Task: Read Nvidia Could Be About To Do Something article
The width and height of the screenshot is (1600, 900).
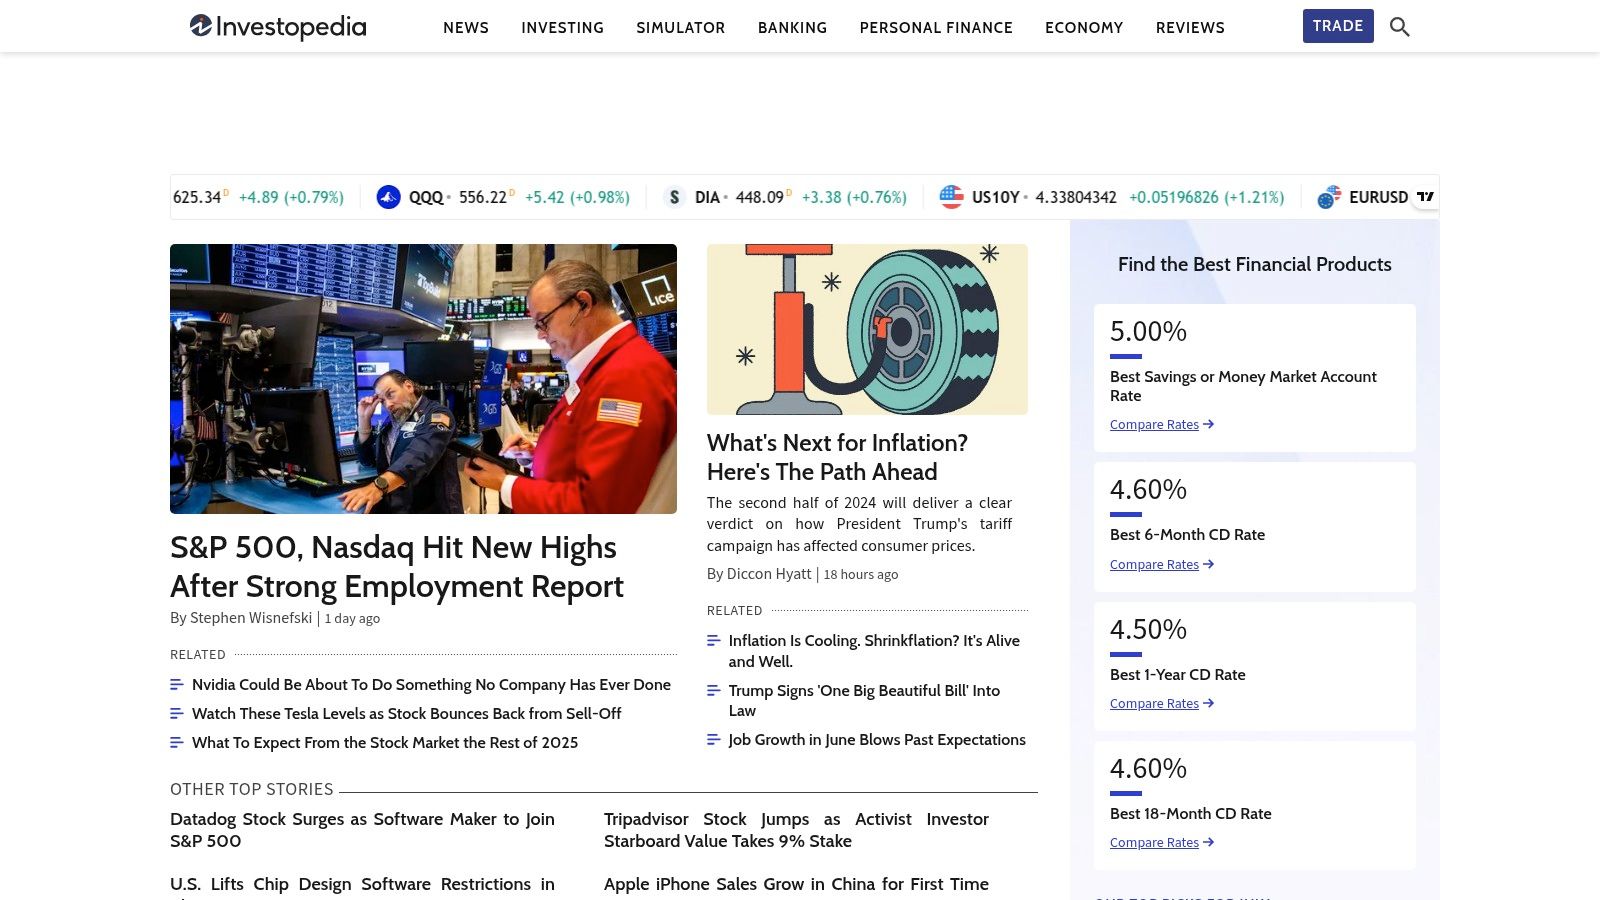Action: pos(431,685)
